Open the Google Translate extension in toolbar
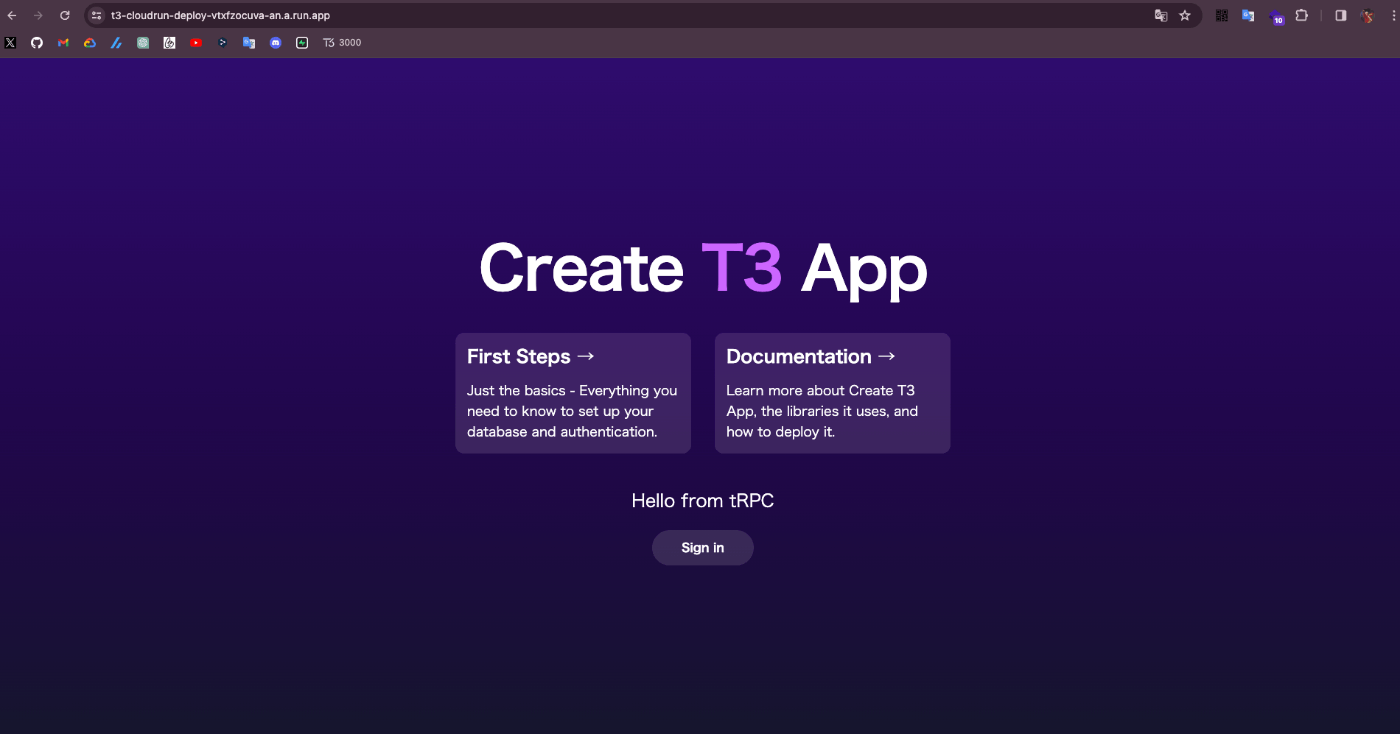Viewport: 1400px width, 734px height. (x=1248, y=16)
